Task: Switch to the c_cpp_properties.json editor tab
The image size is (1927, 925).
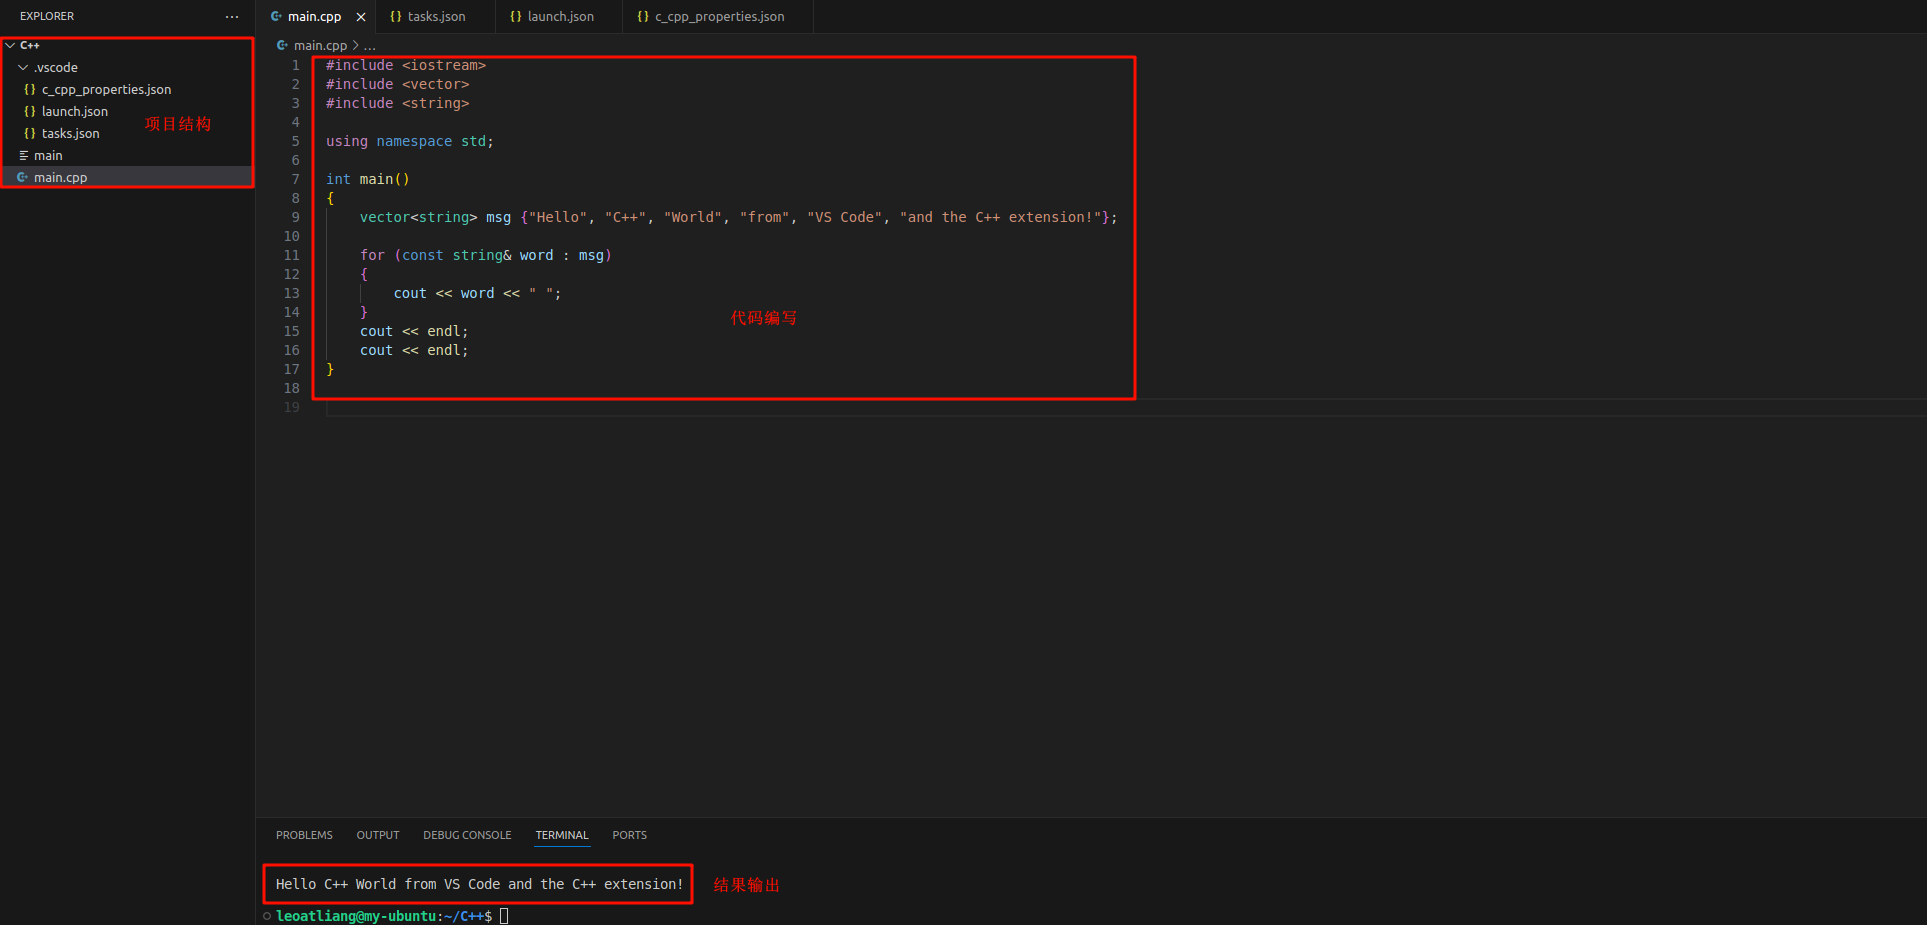Action: pos(718,17)
